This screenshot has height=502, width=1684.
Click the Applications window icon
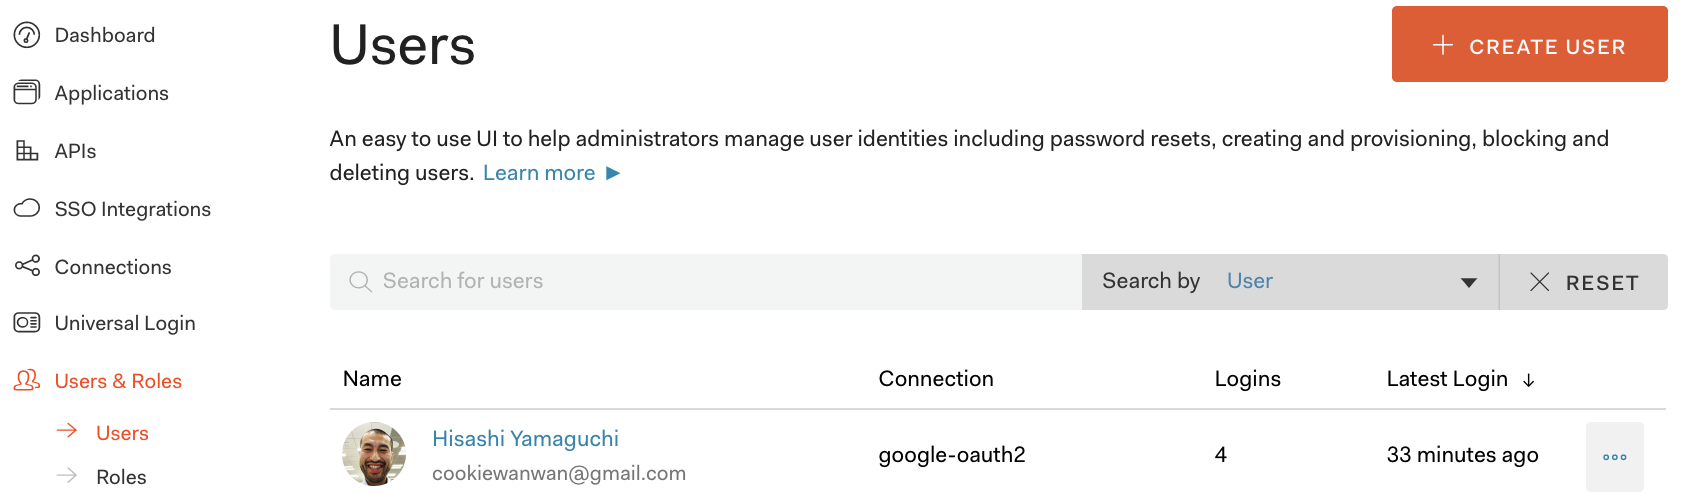pos(27,93)
